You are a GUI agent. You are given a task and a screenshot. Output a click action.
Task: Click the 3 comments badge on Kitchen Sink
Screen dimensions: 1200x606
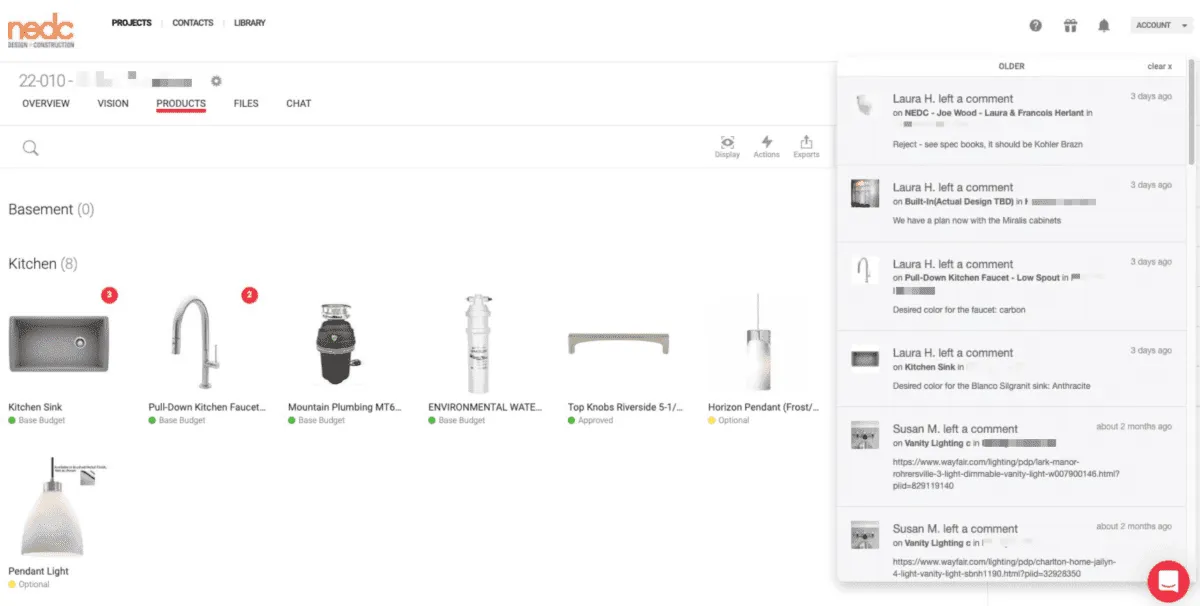click(x=110, y=295)
